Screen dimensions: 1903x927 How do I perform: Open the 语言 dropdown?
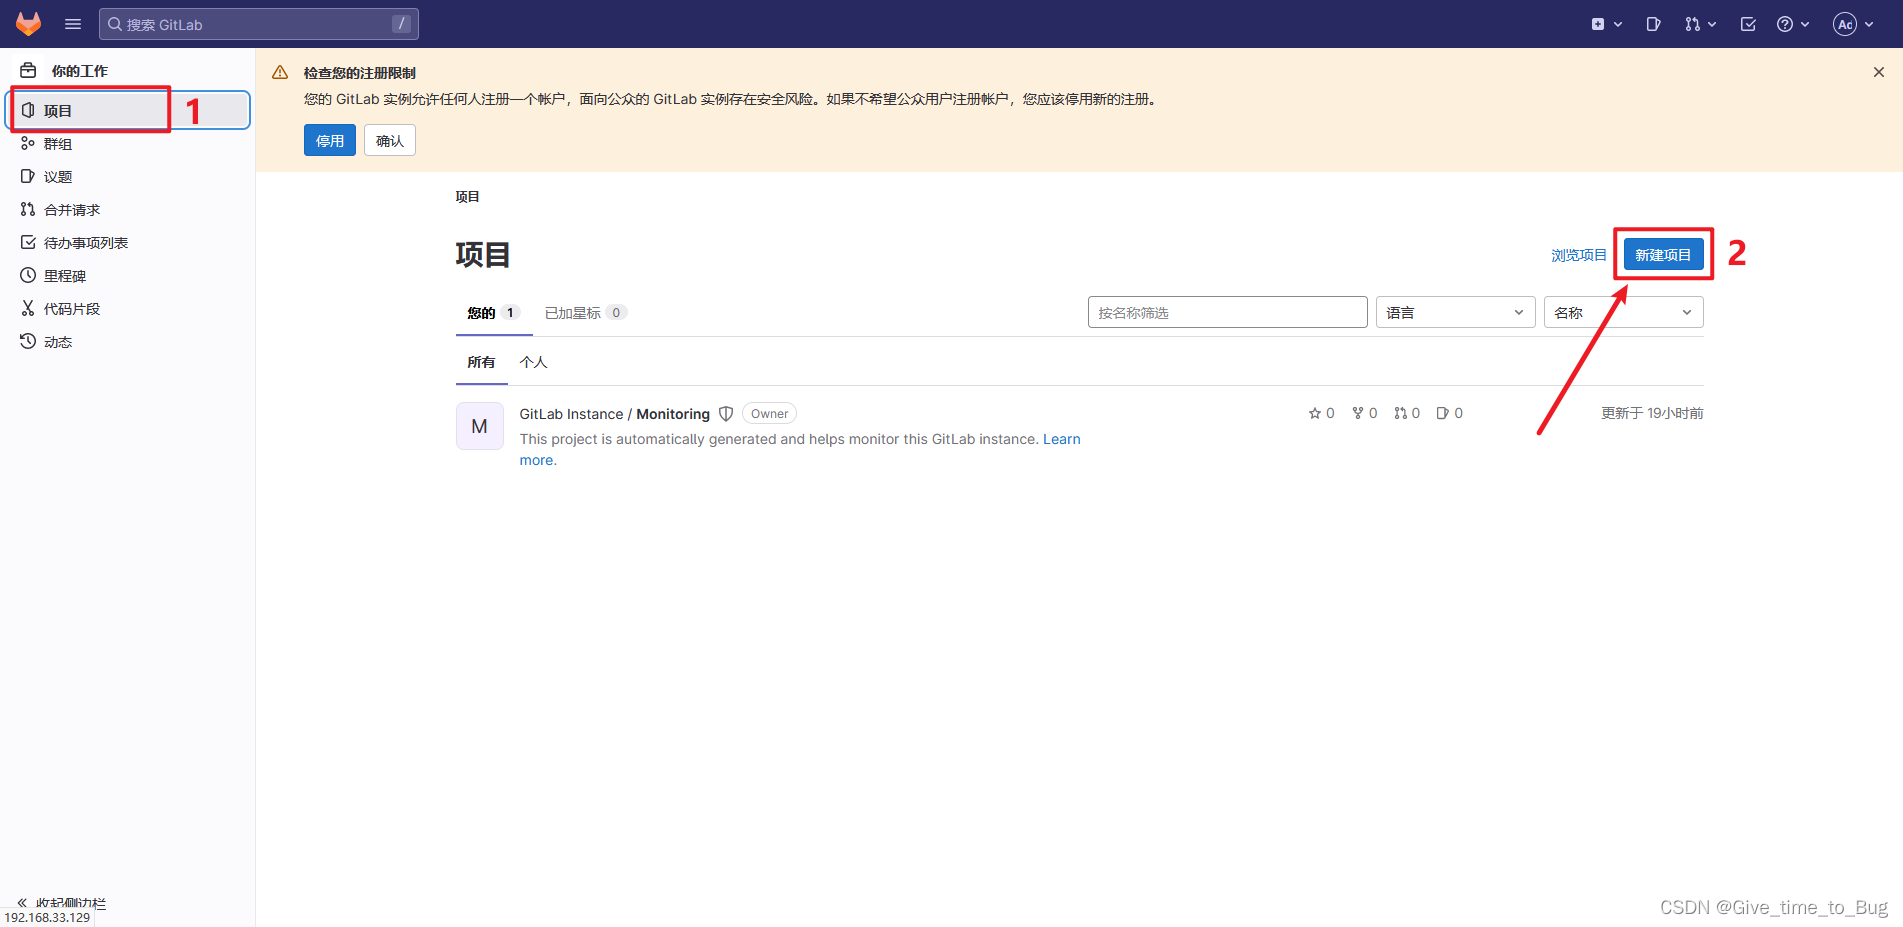(1455, 312)
